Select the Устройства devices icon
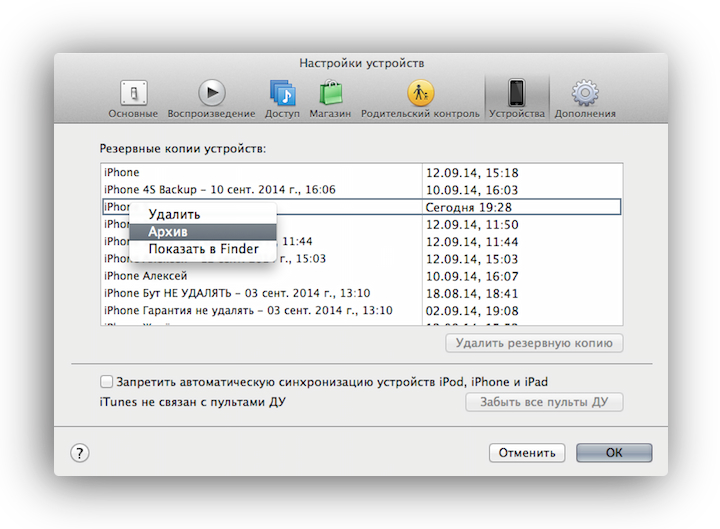 517,94
